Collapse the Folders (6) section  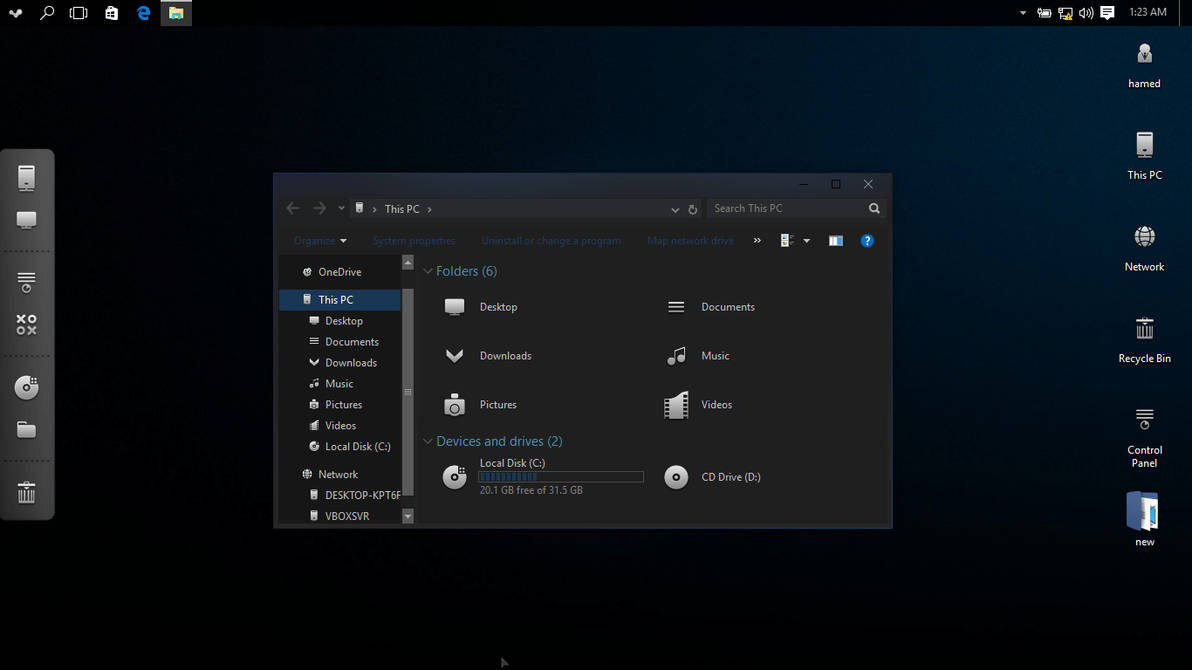tap(428, 271)
